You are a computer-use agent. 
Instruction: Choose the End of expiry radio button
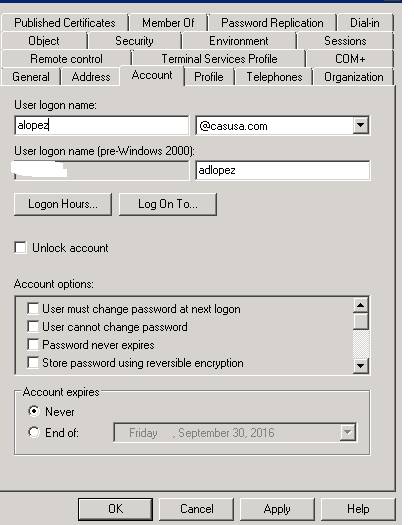click(34, 432)
